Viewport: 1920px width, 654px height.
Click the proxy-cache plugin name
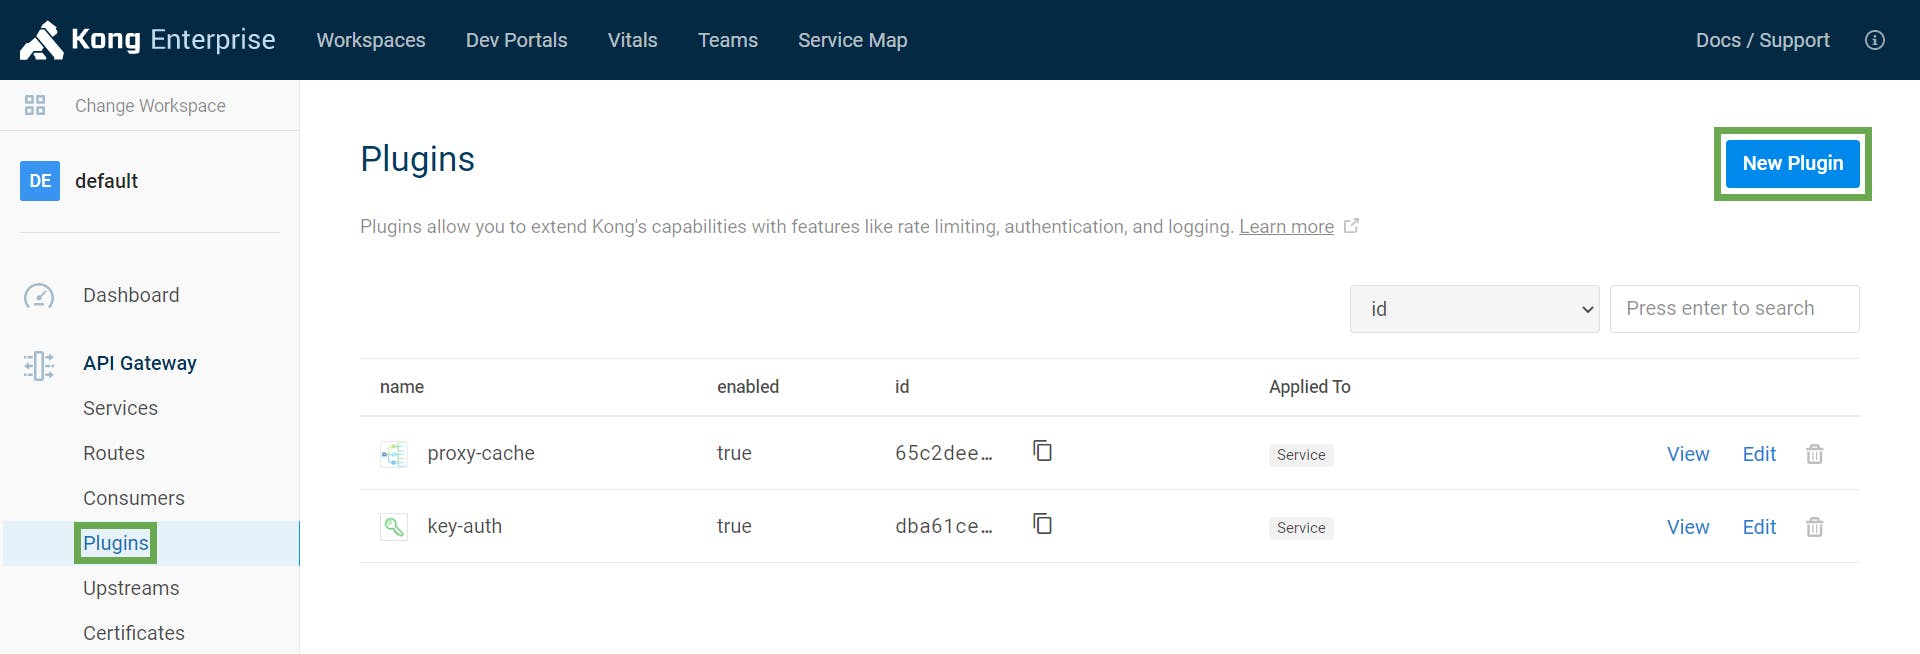pos(481,453)
